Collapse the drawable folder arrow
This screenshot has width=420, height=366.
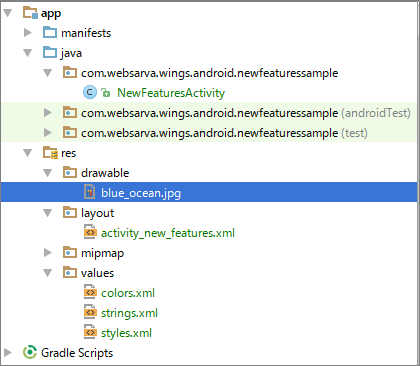tap(48, 173)
